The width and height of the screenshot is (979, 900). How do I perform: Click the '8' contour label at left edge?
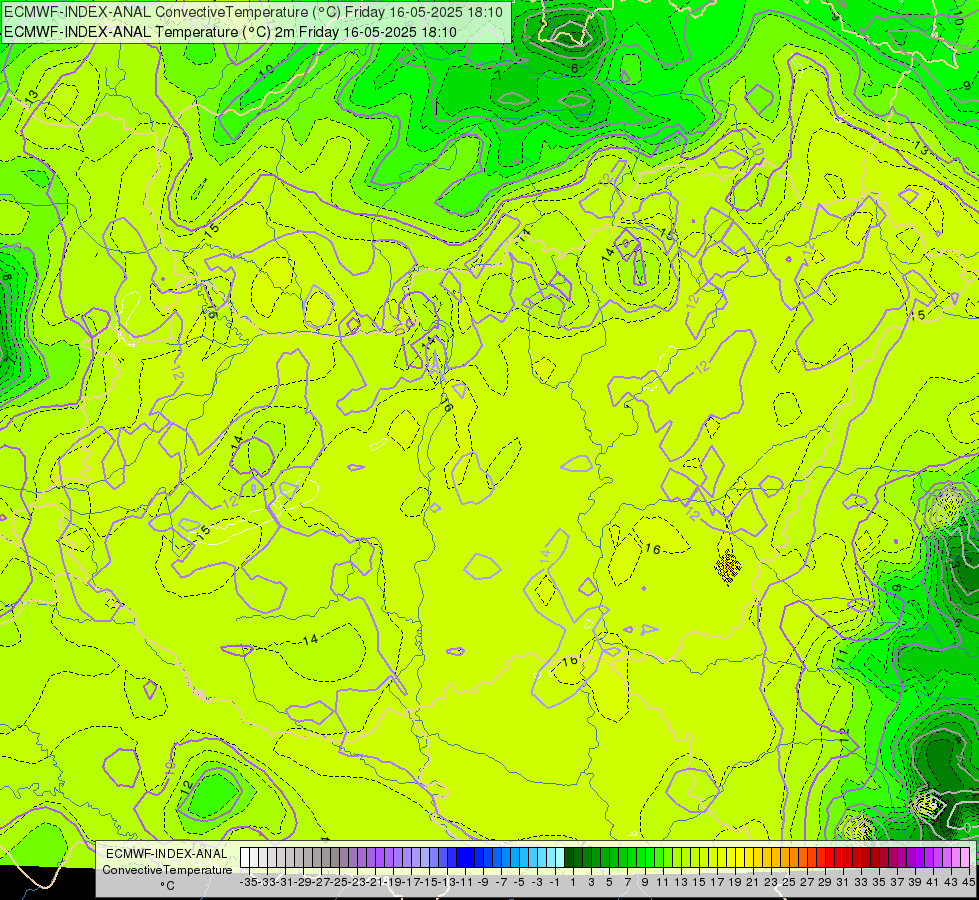7,277
